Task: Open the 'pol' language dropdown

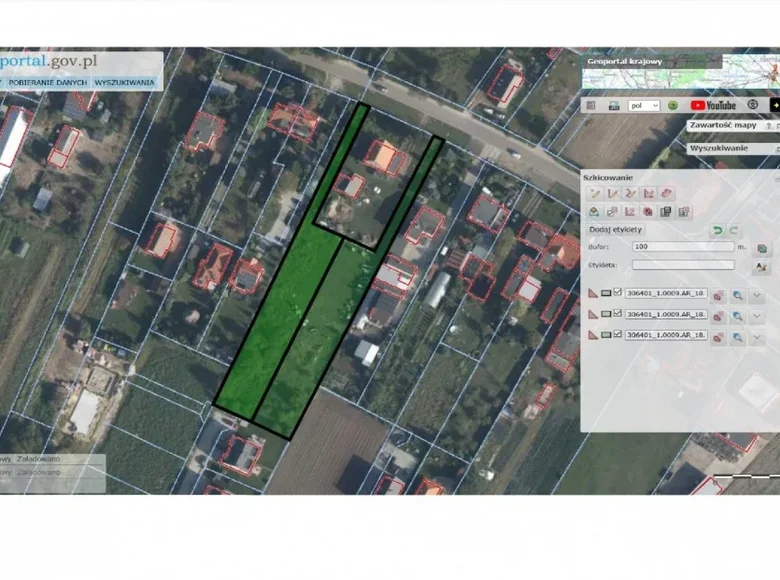Action: [x=643, y=105]
